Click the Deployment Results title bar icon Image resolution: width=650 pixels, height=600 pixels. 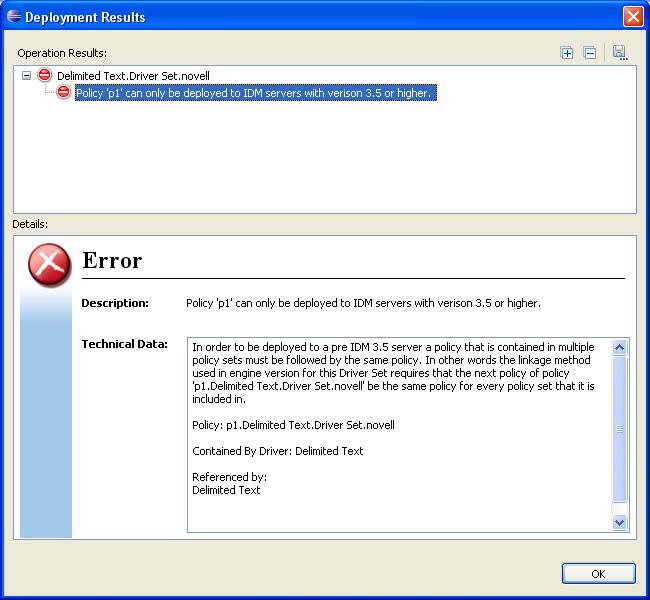[14, 17]
